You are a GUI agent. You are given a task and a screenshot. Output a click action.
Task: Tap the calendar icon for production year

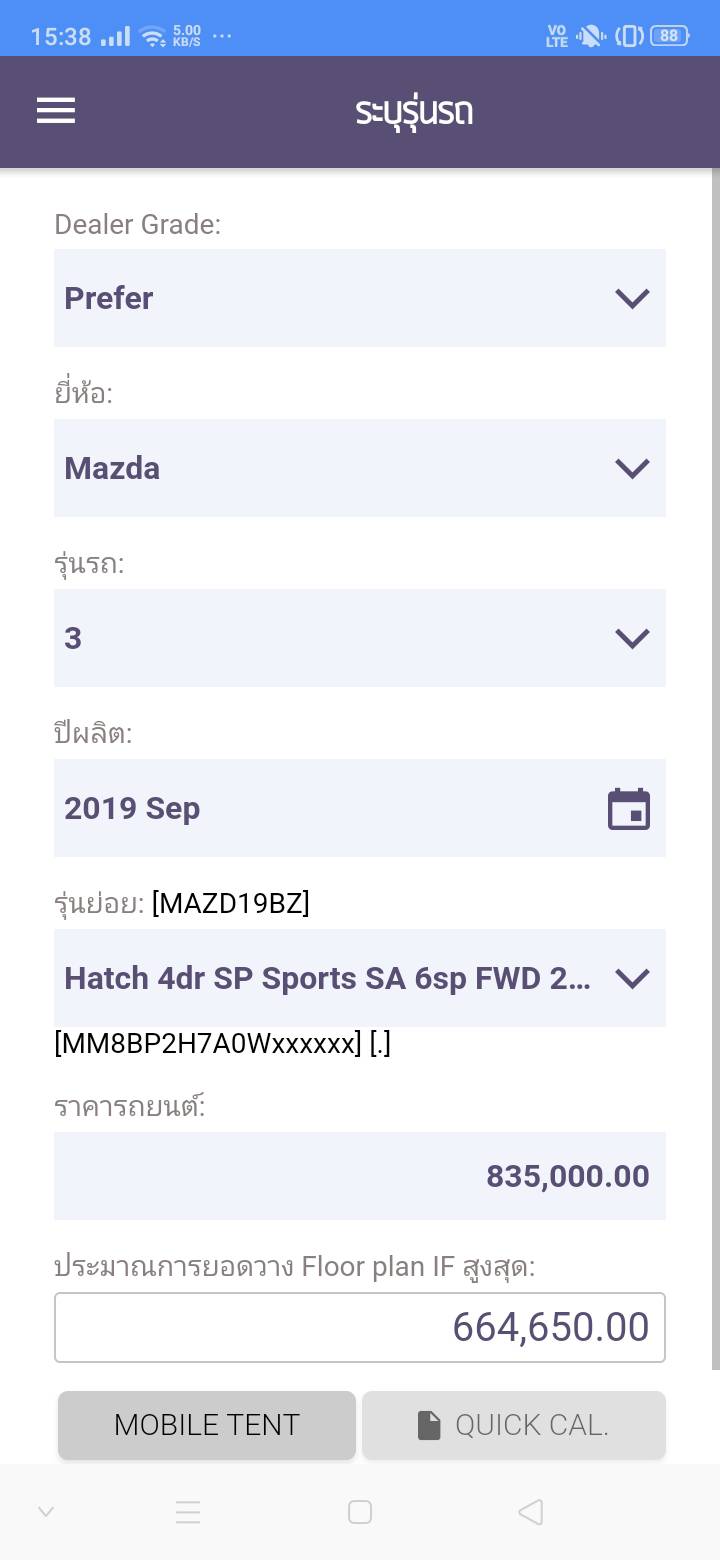point(629,809)
